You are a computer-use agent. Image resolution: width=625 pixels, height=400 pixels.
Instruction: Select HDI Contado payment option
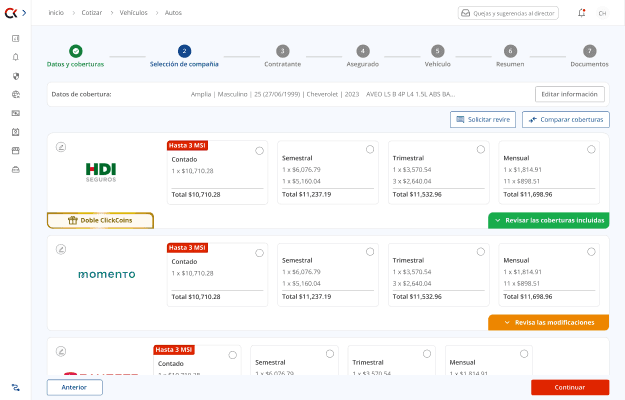coord(259,151)
